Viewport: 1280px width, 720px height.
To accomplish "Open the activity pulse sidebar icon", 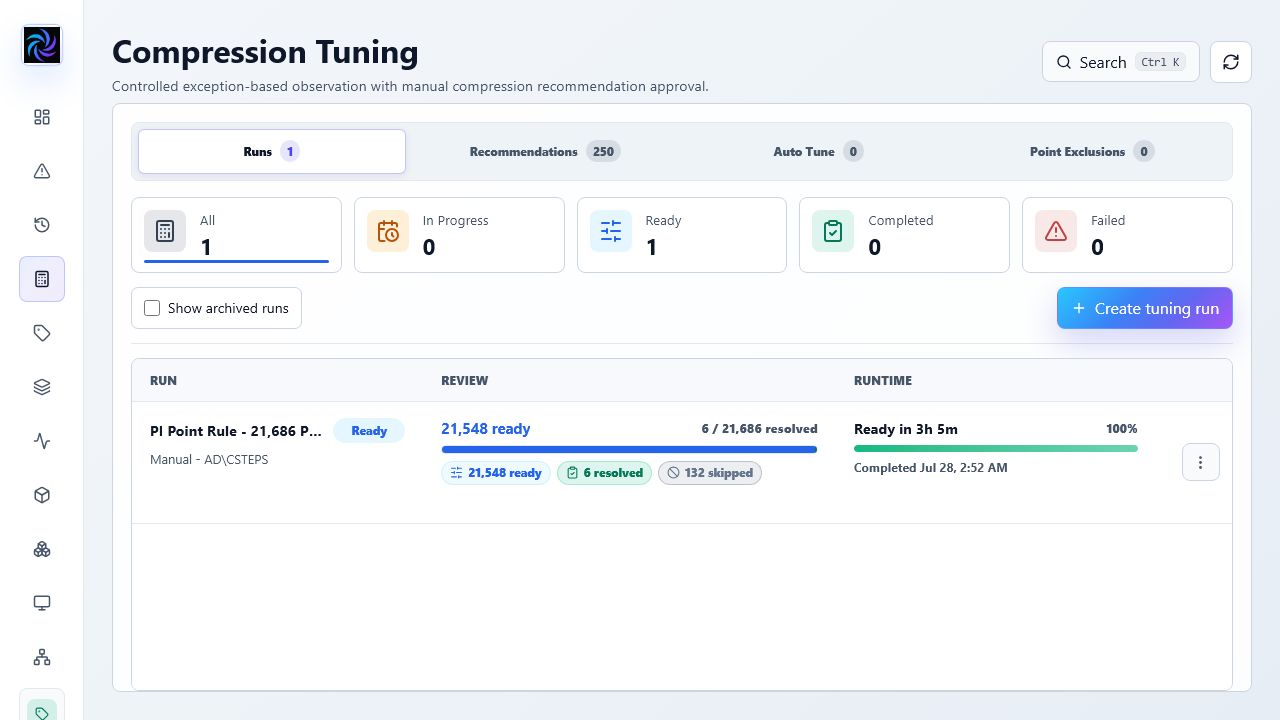I will pos(42,441).
